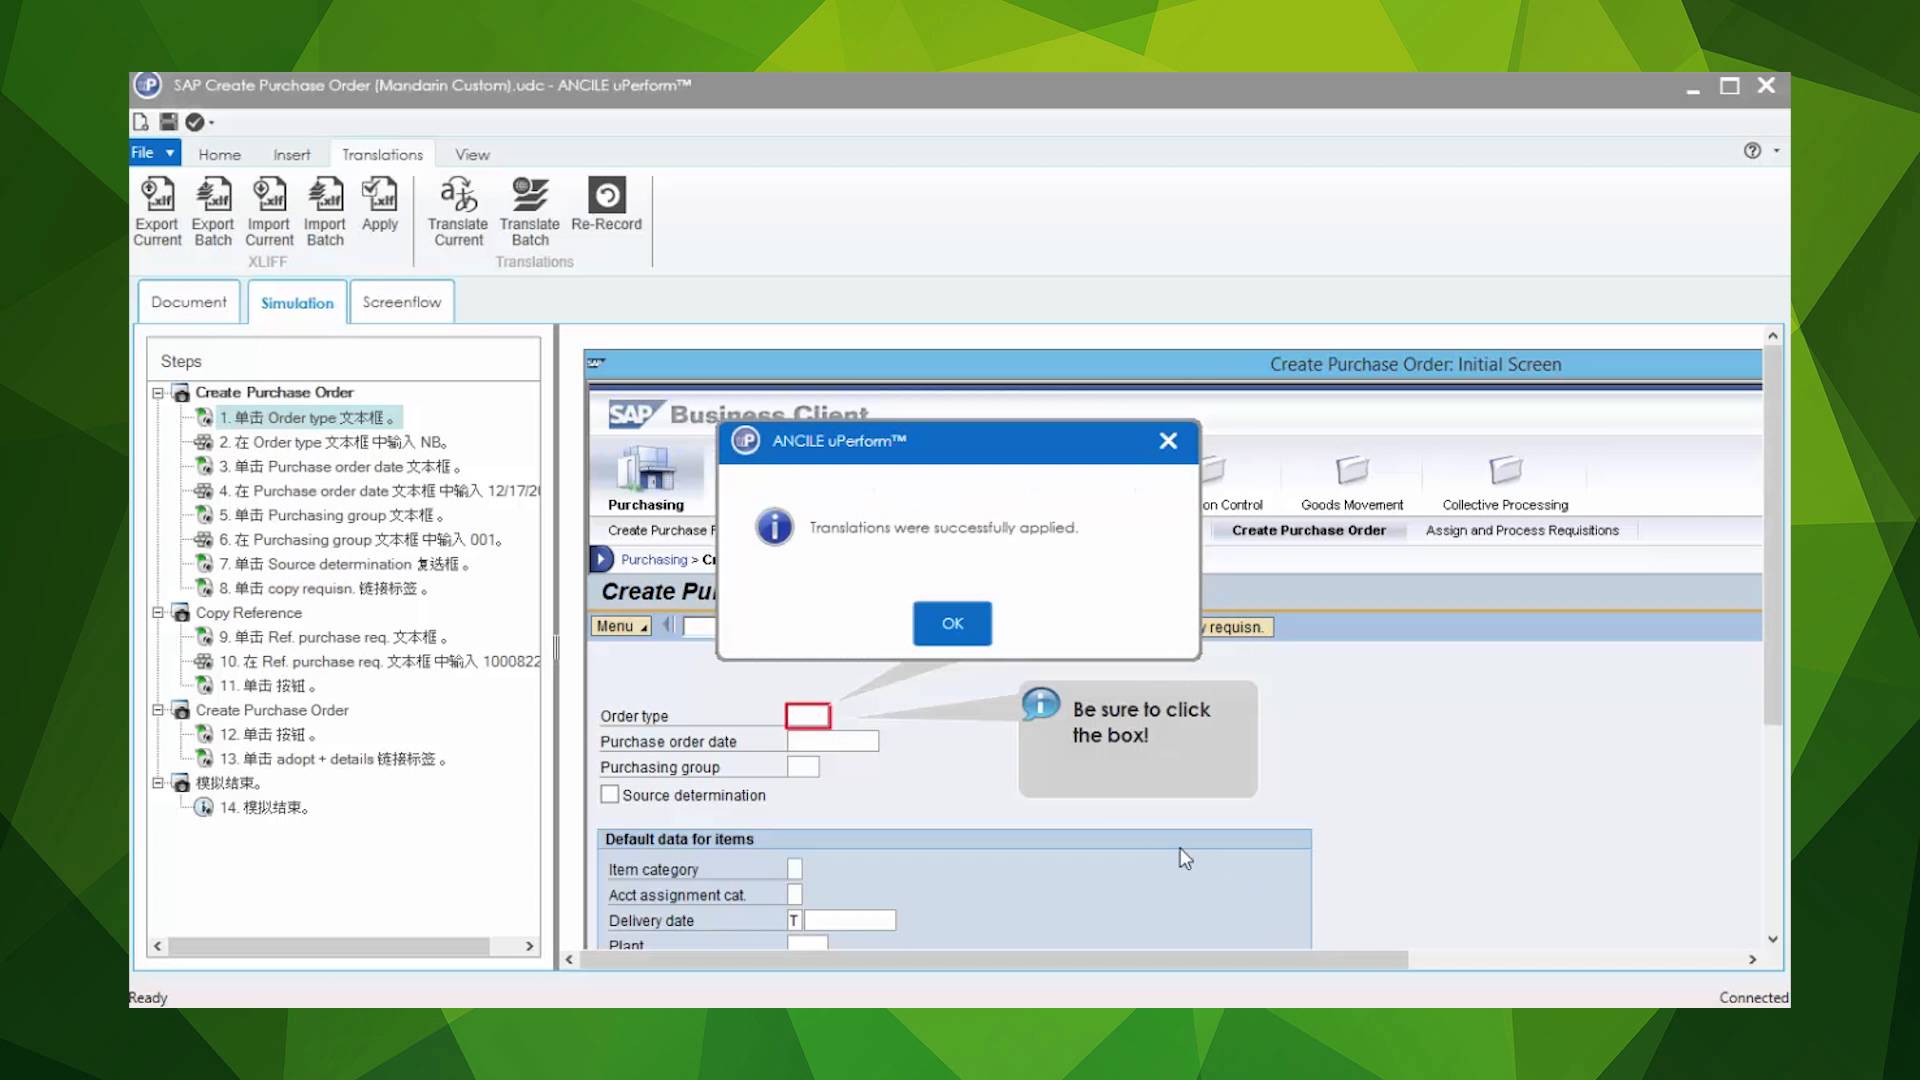Click the Collective Processing folder icon
This screenshot has width=1920, height=1080.
1505,468
